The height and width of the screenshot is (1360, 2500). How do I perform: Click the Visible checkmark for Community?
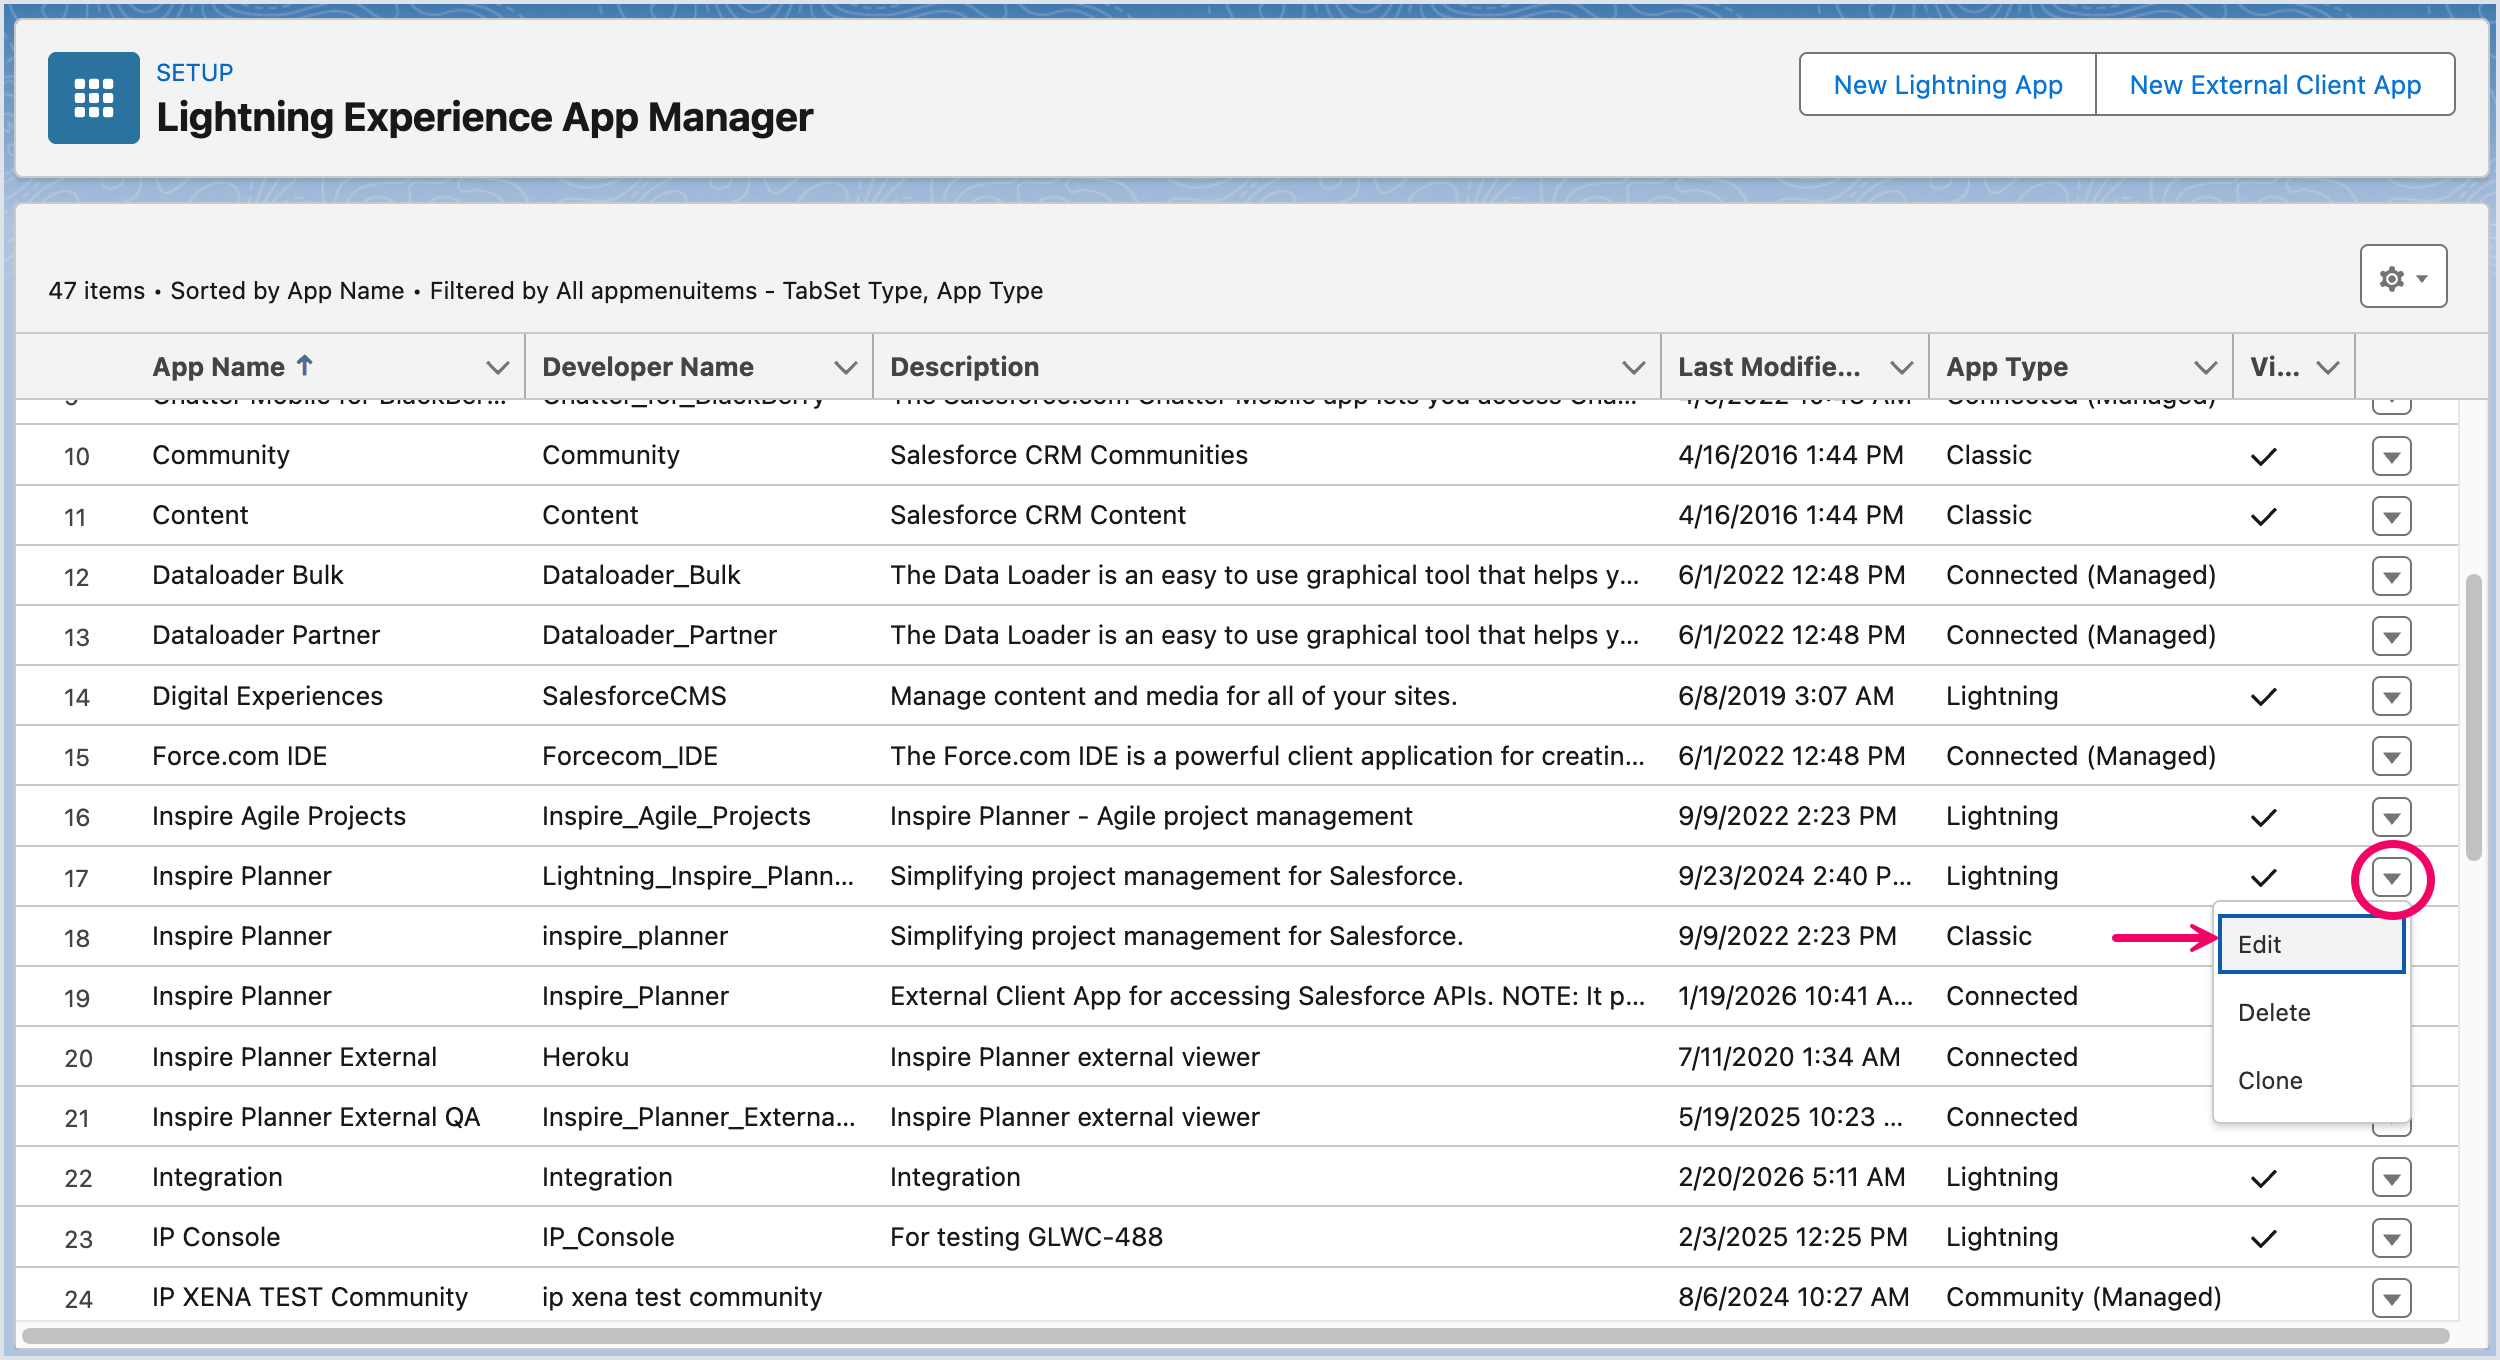2263,457
